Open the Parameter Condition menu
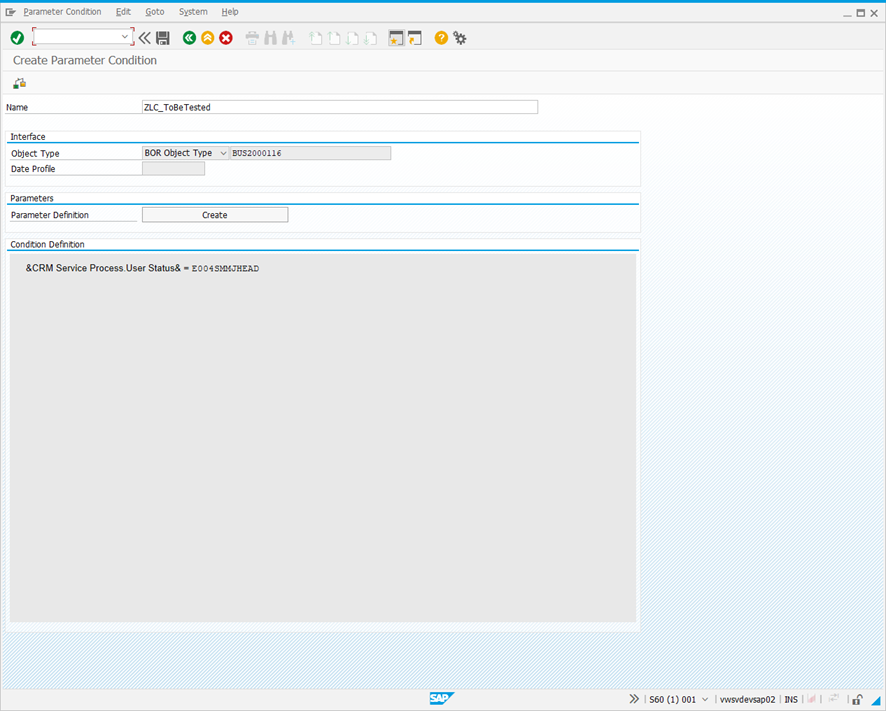The width and height of the screenshot is (886, 711). 62,11
